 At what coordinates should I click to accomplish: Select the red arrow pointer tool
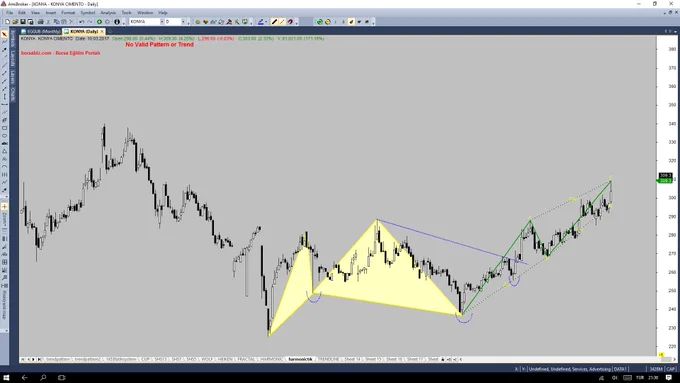coord(4,34)
